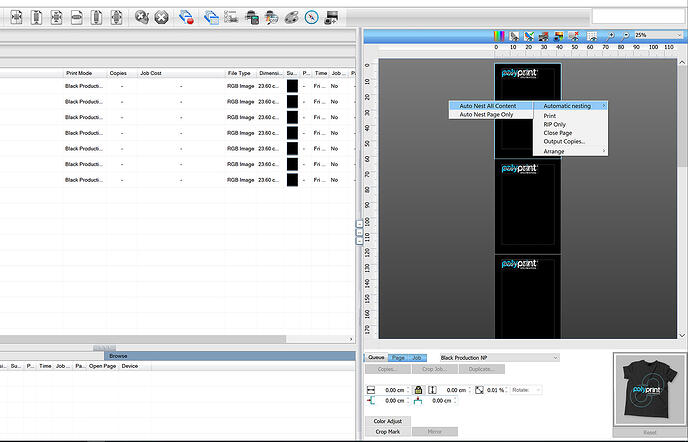Click the fifth page icon with vertical bar

tap(96, 18)
